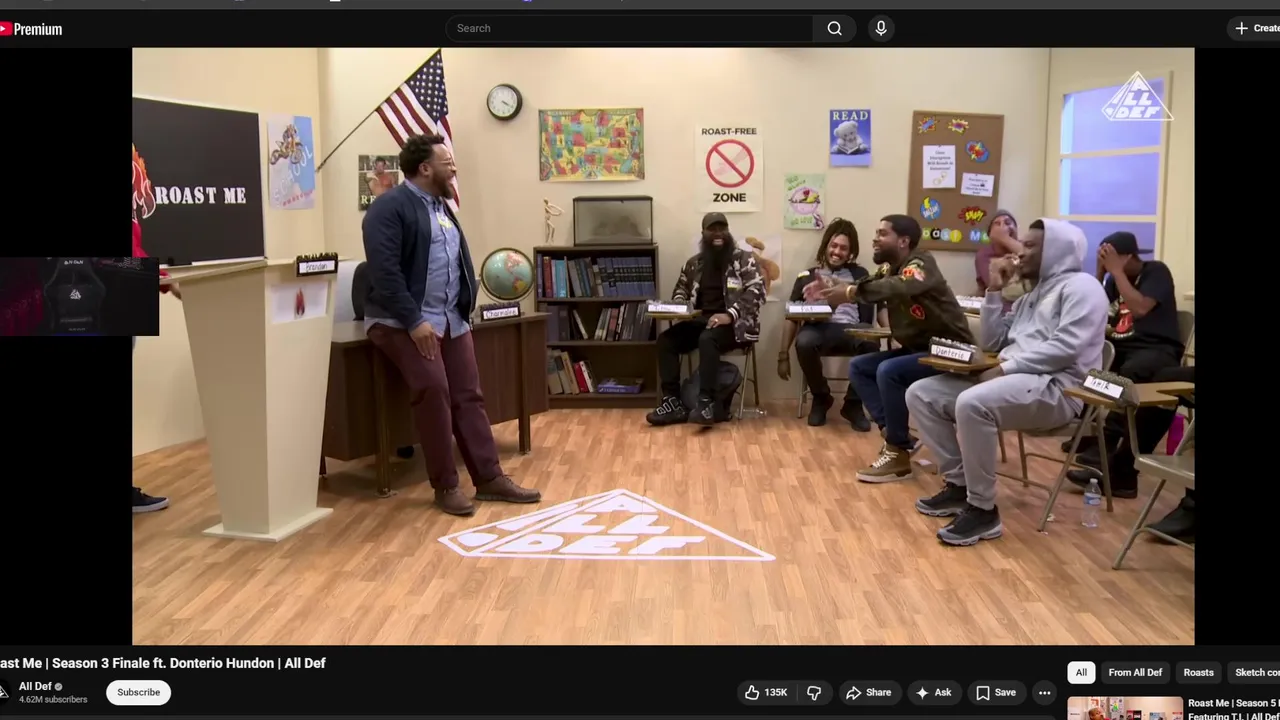The image size is (1280, 720).
Task: Click the small overlay thumbnail beside the video
Action: (x=79, y=296)
